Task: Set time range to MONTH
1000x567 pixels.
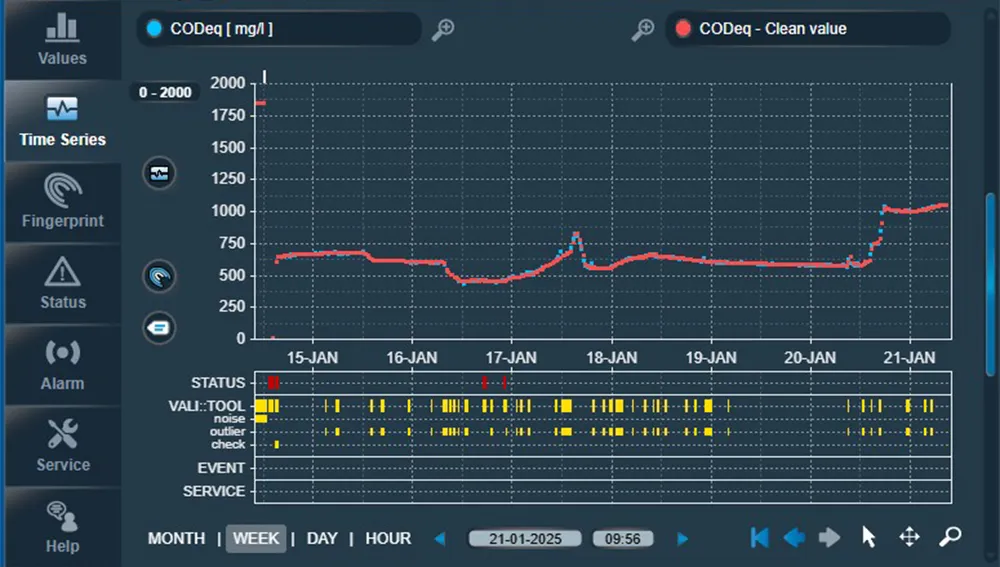Action: point(176,538)
